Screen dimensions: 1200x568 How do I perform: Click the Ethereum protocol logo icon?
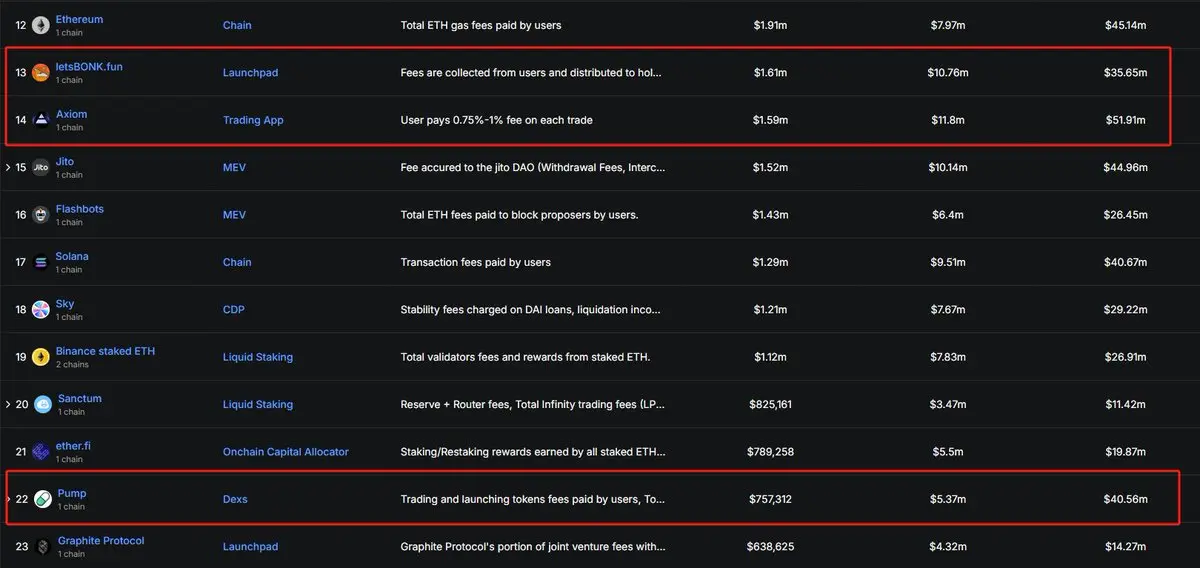[x=40, y=25]
